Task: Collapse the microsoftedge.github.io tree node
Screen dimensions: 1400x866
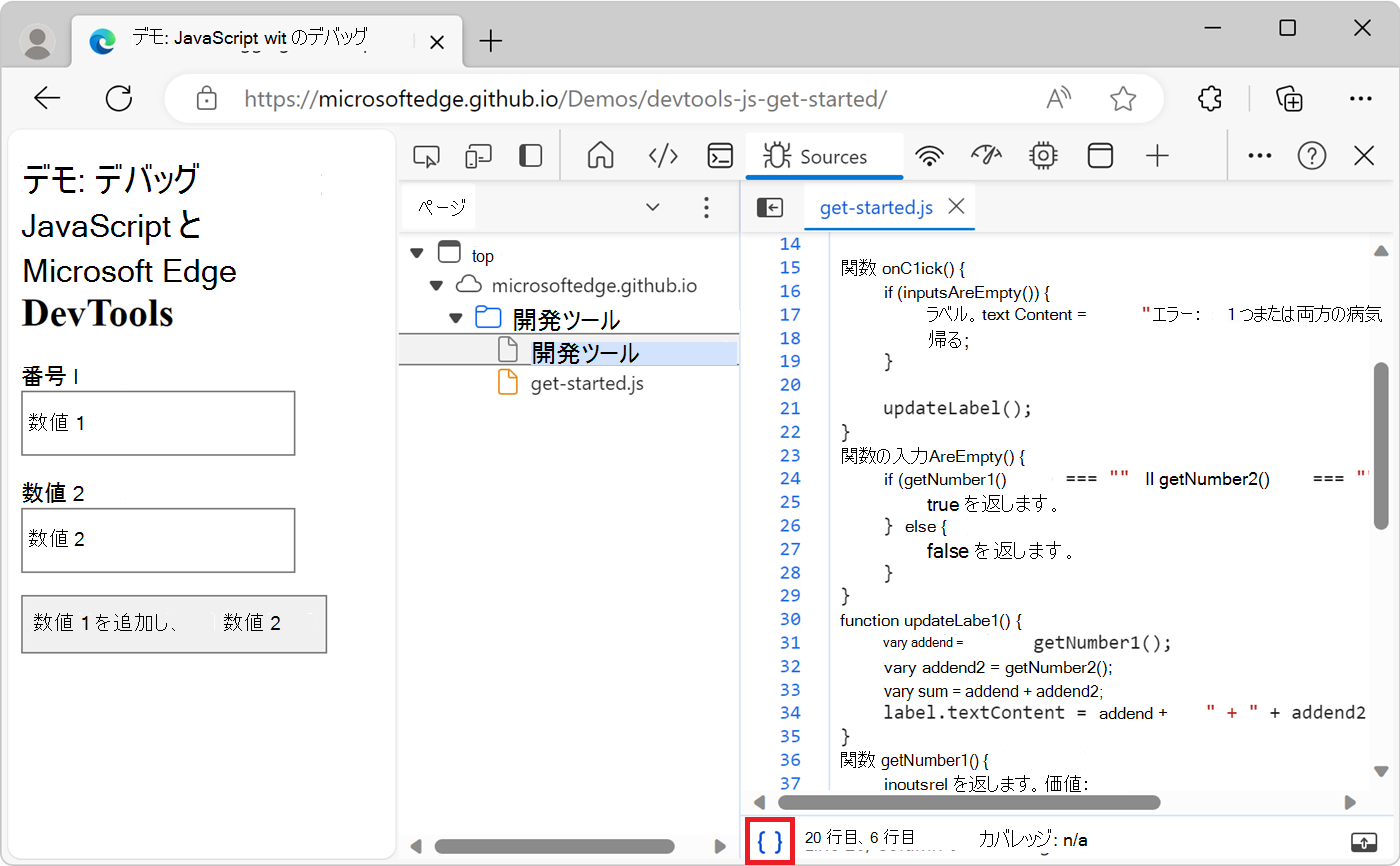Action: [x=436, y=285]
